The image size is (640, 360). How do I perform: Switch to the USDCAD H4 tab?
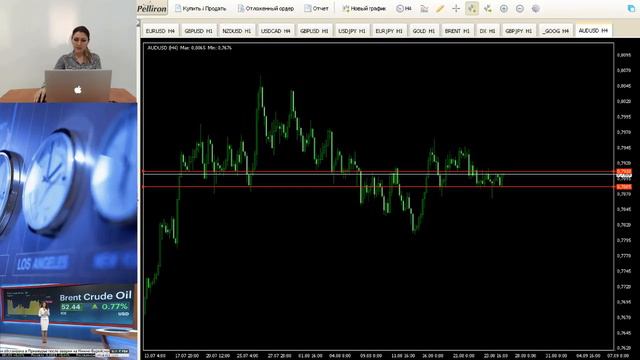point(276,31)
